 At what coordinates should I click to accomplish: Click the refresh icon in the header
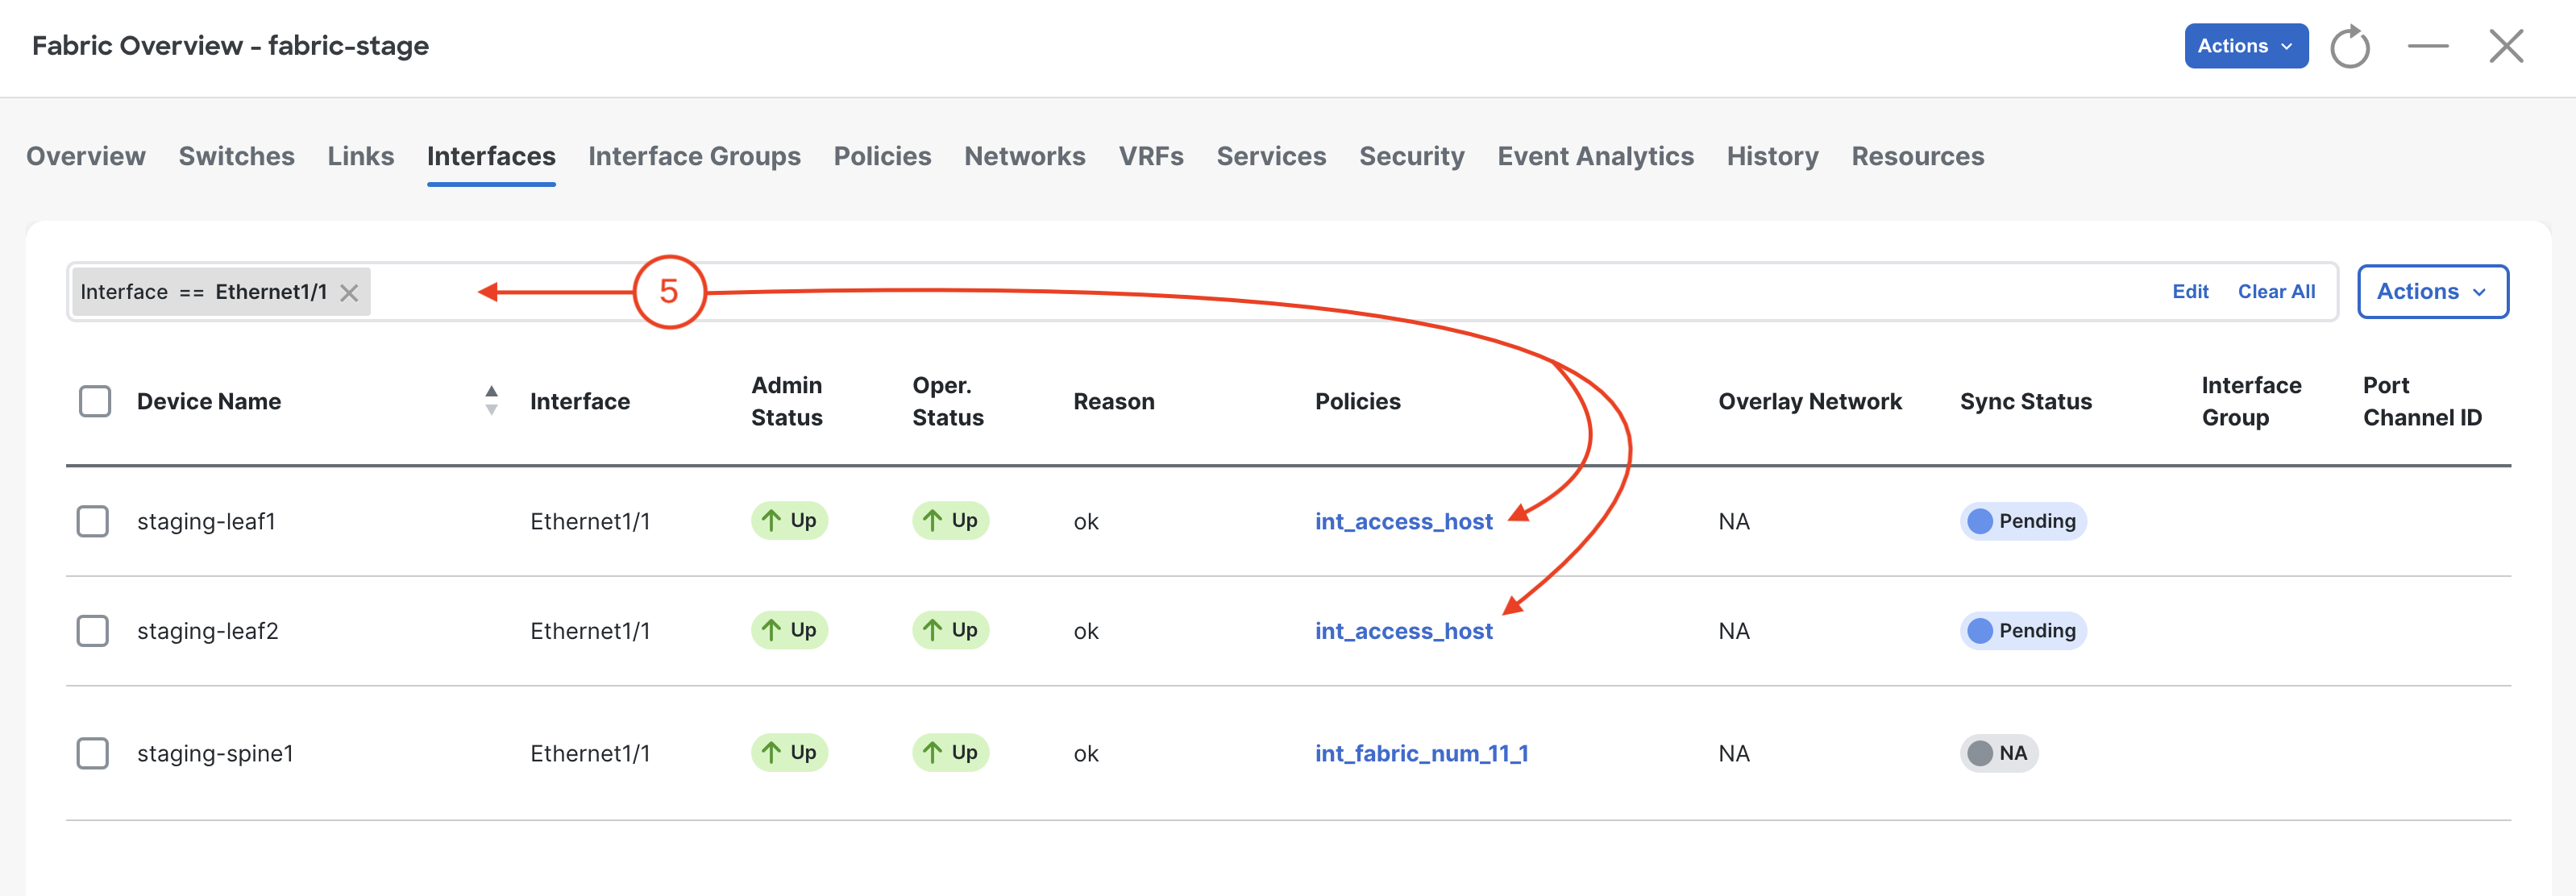pos(2349,46)
